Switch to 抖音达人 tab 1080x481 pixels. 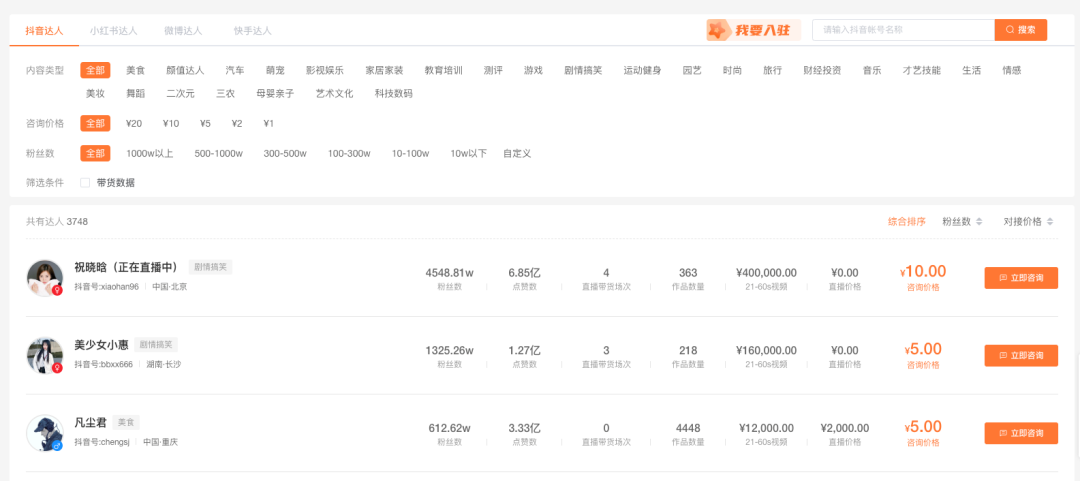click(x=44, y=30)
